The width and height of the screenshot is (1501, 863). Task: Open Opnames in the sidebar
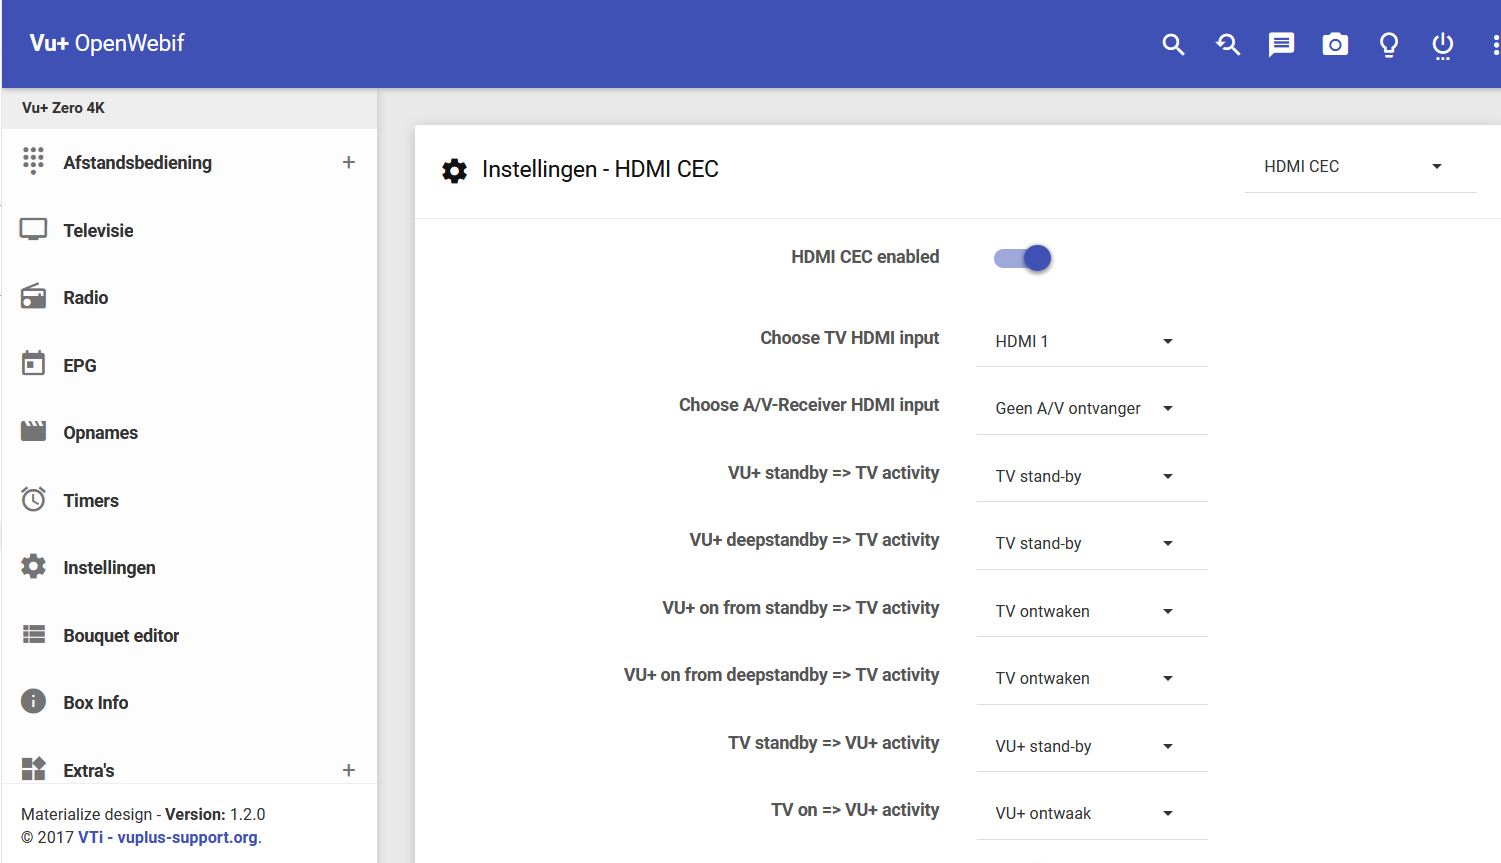pos(101,433)
